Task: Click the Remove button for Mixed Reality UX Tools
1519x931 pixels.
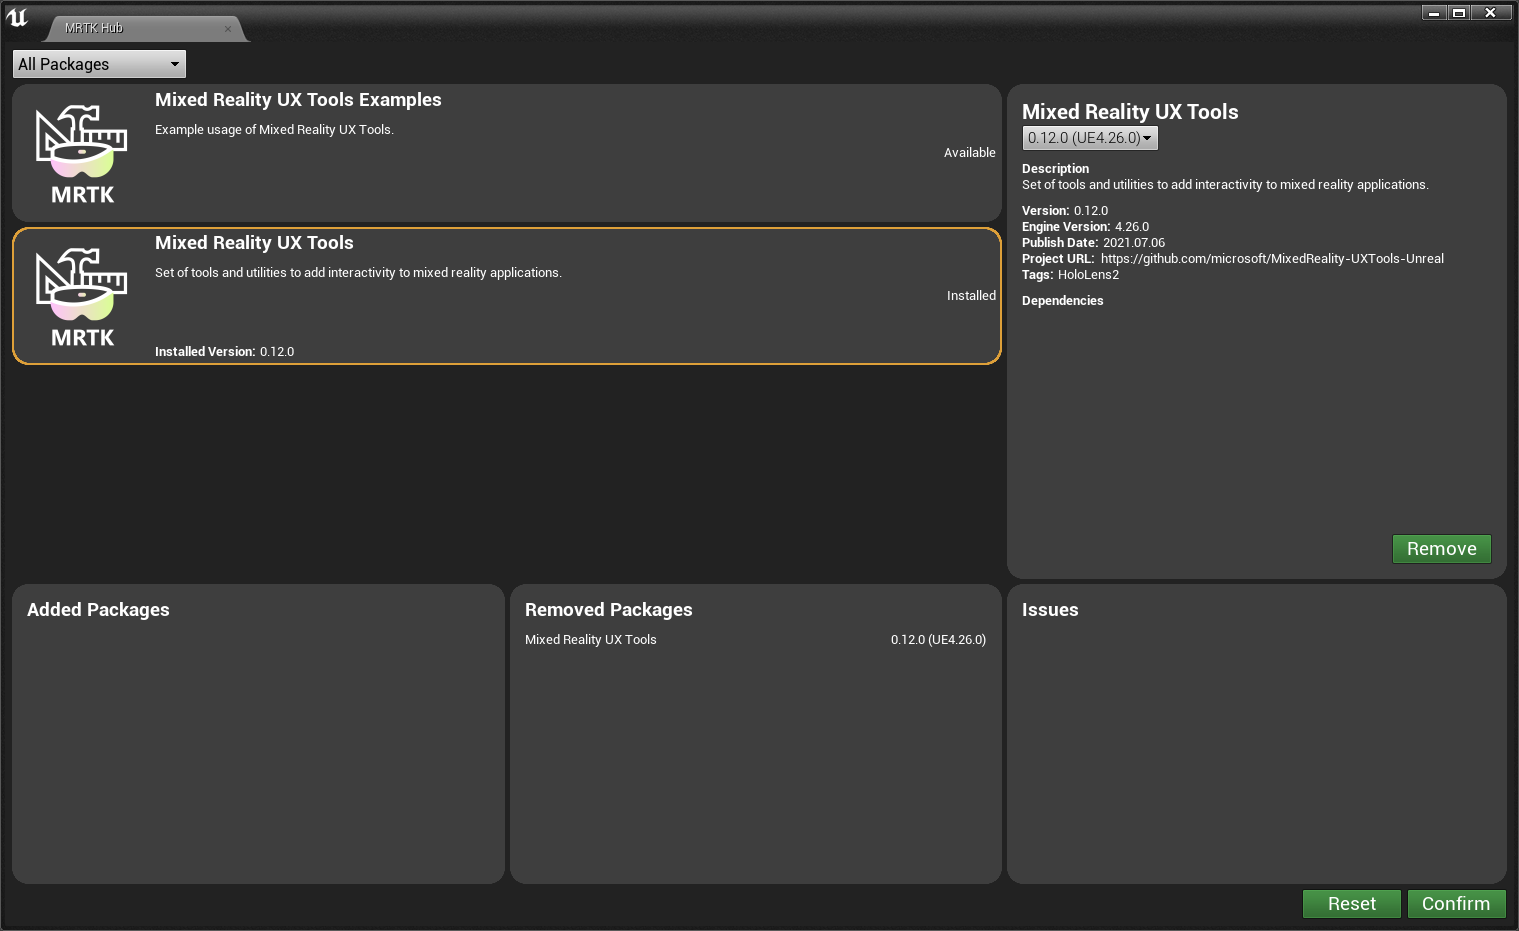Action: 1441,548
